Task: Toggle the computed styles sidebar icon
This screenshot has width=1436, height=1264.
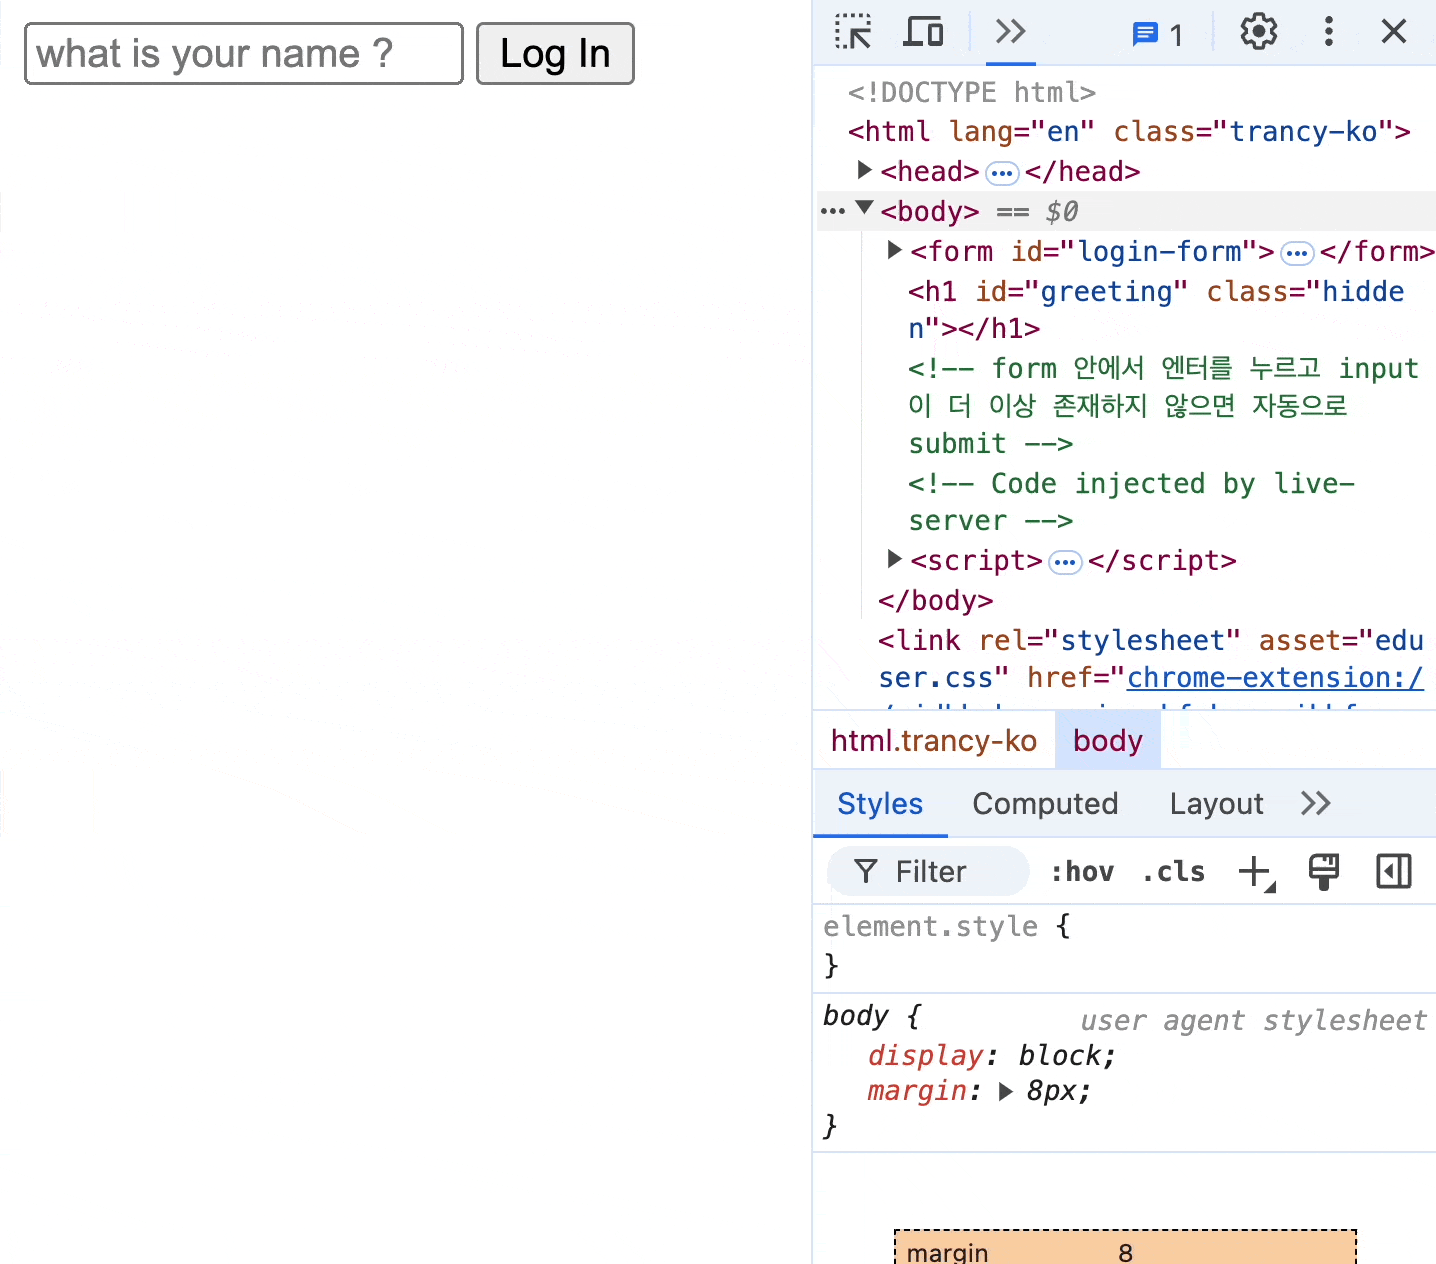Action: click(1394, 872)
